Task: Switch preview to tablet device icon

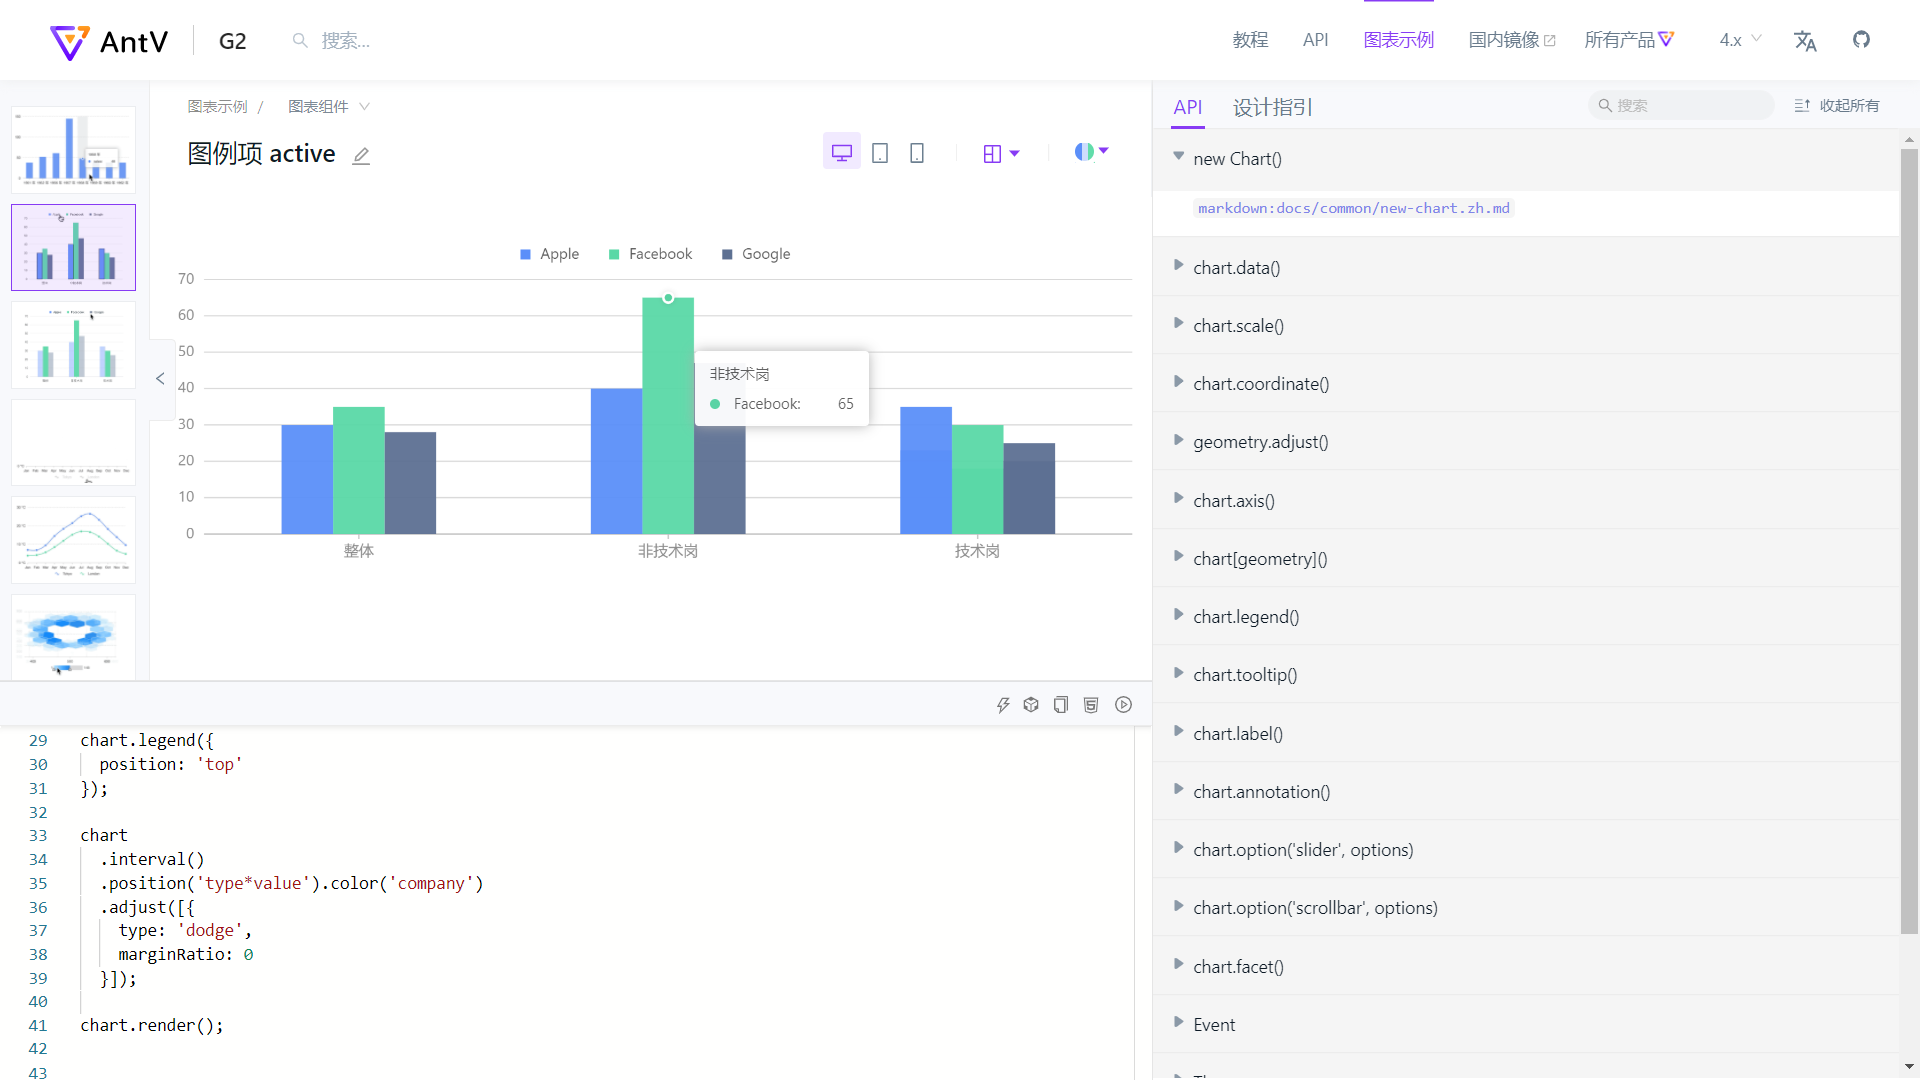Action: coord(880,153)
